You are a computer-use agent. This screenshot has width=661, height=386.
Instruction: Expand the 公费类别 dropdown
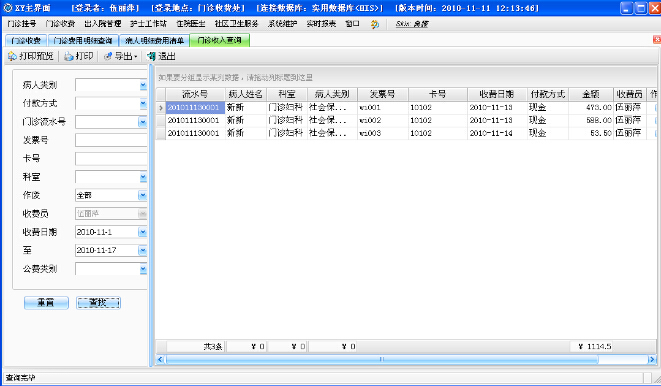(x=143, y=268)
